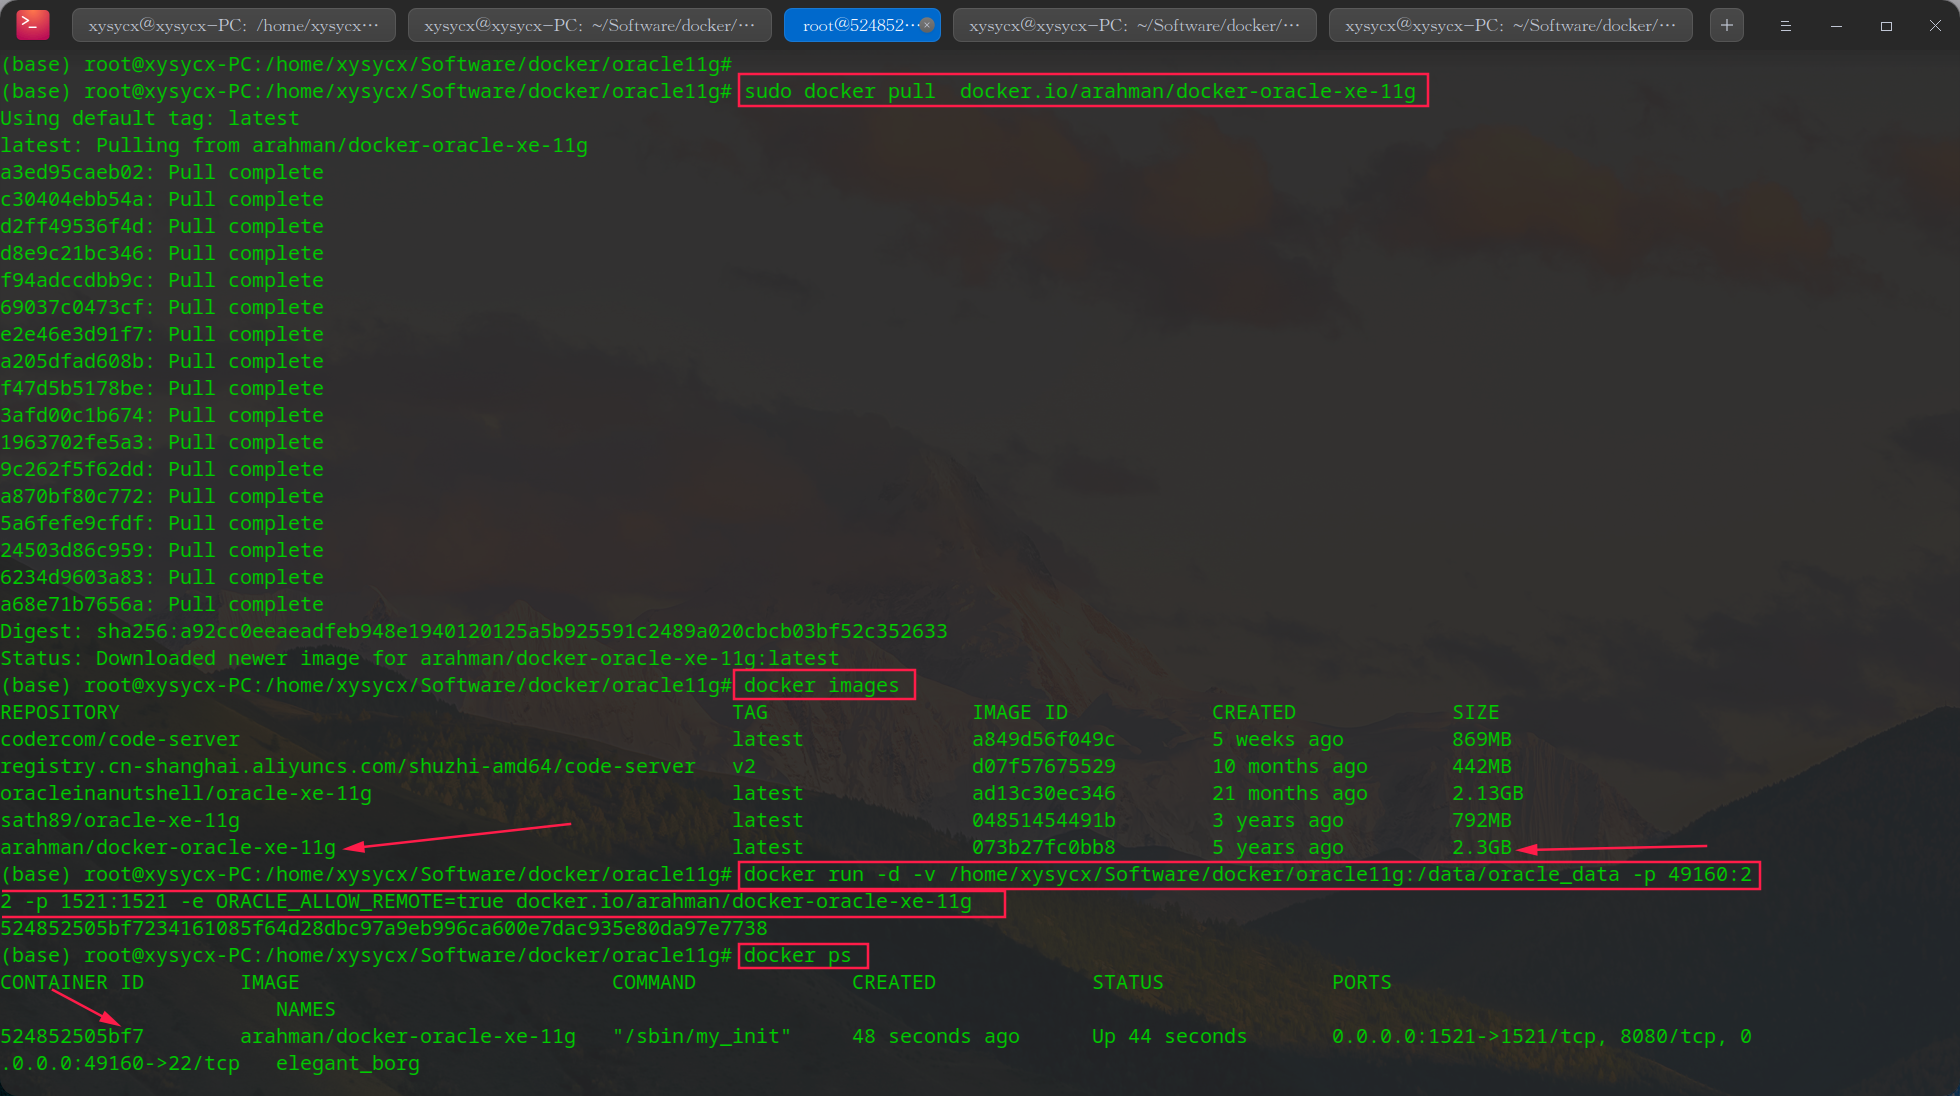Click container ID 524852505bf7 in docker ps output
This screenshot has height=1096, width=1960.
point(72,1036)
